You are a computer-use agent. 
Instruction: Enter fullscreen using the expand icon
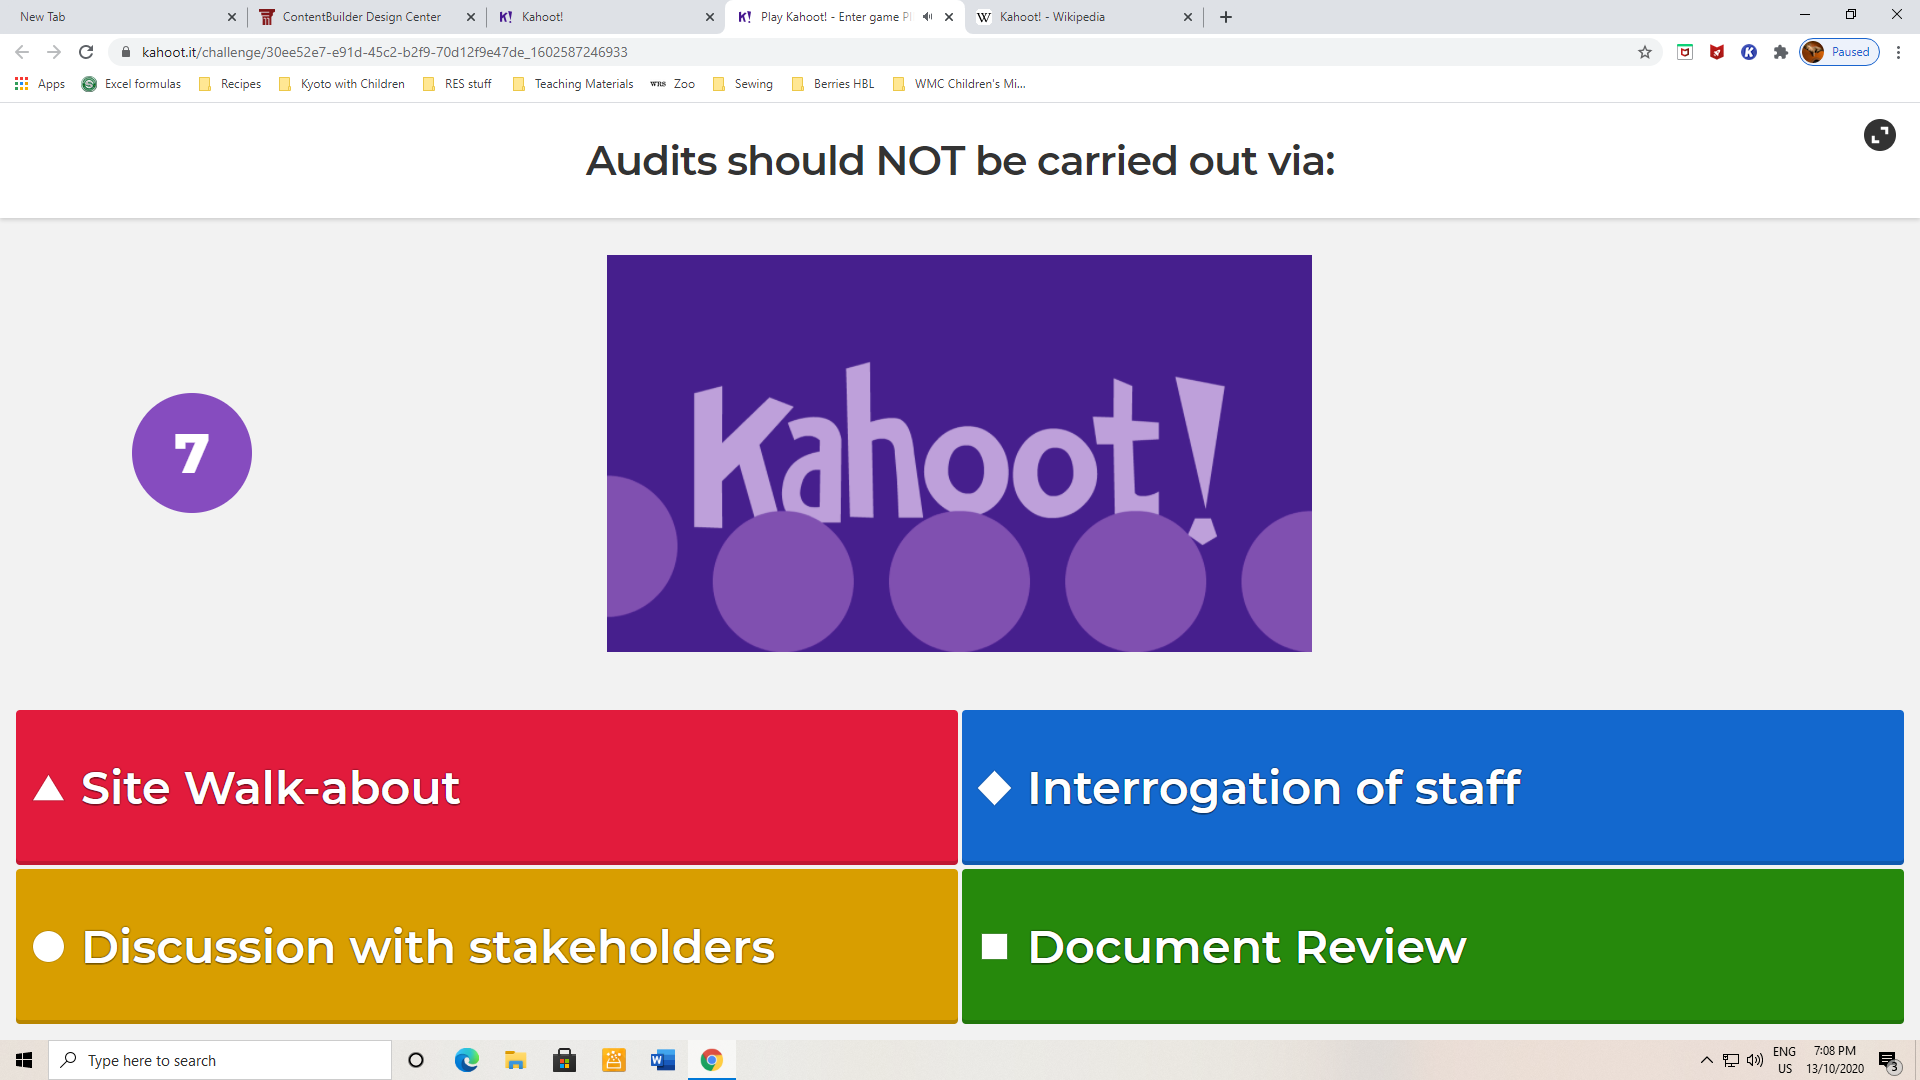coord(1879,135)
